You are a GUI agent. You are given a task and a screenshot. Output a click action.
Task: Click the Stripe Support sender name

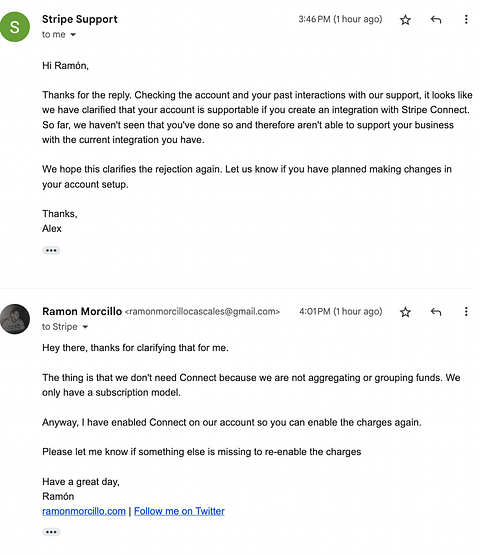tap(80, 19)
